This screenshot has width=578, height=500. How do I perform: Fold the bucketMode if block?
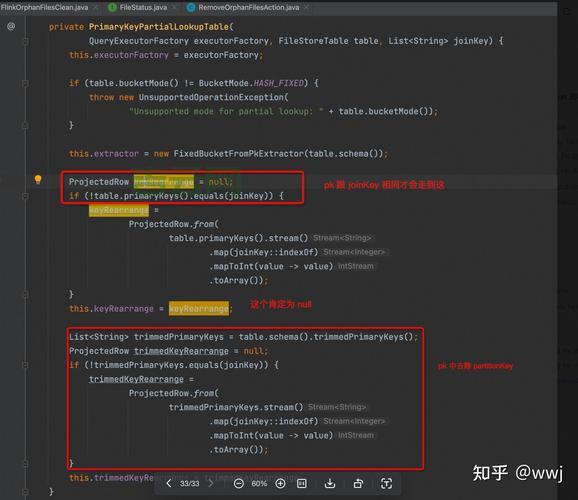pyautogui.click(x=25, y=84)
